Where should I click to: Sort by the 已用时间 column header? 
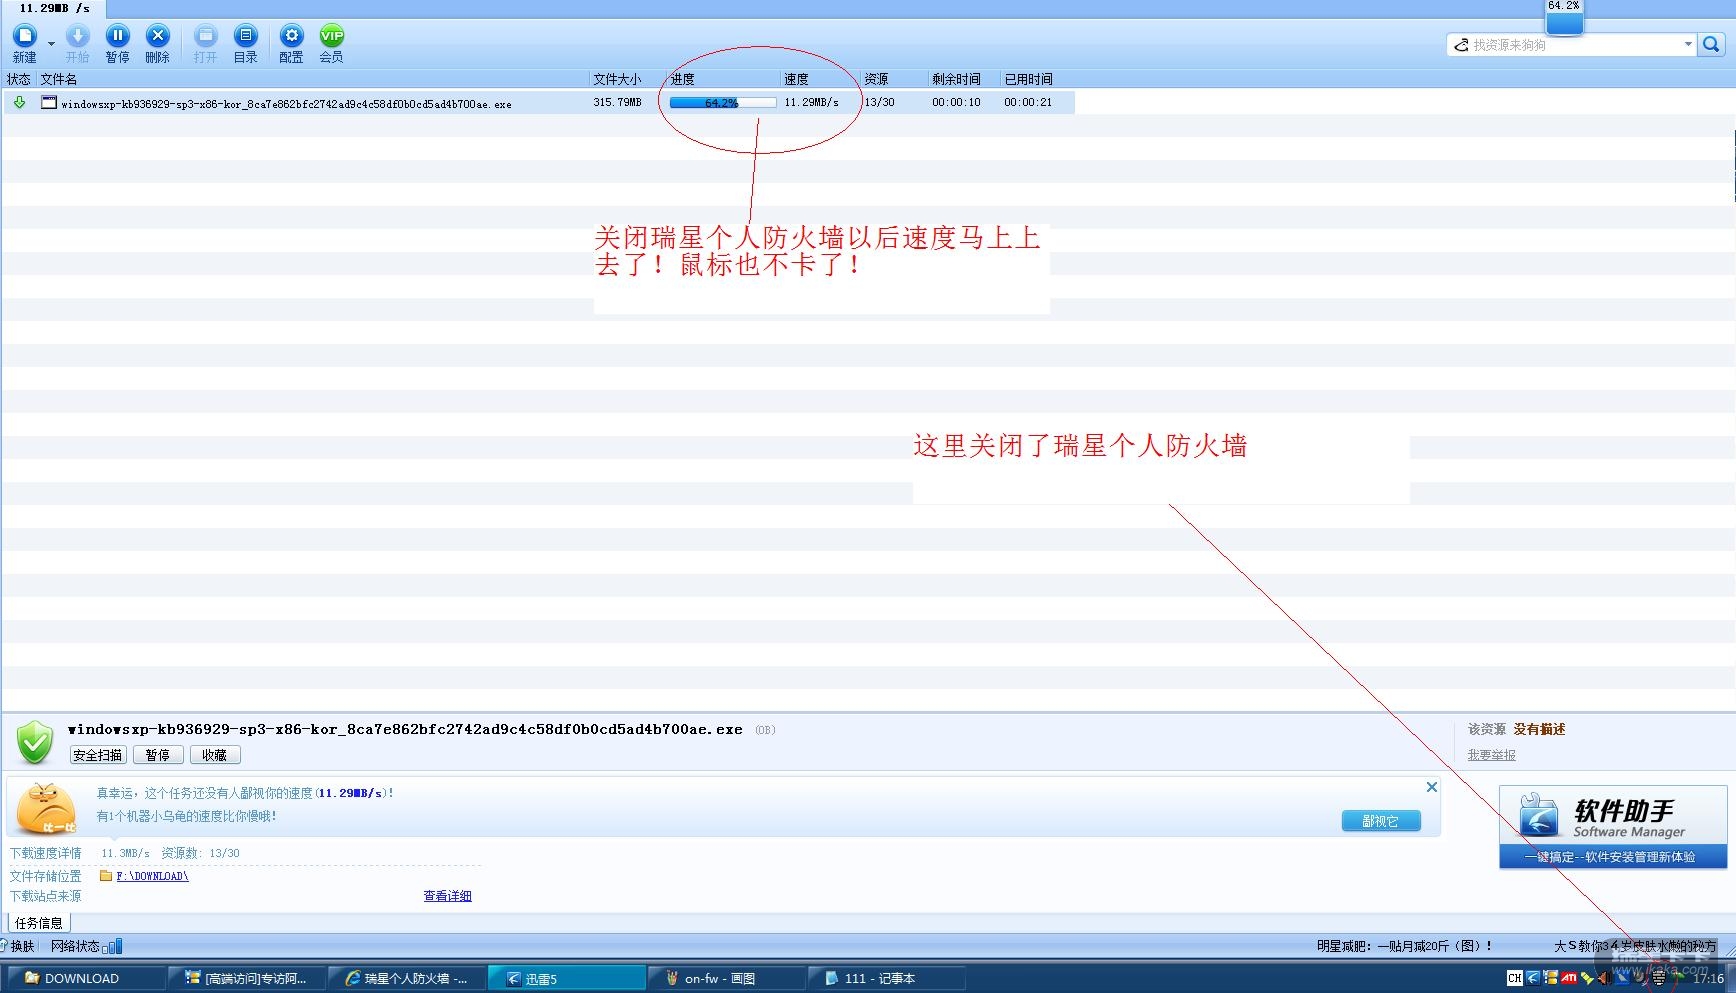1028,79
